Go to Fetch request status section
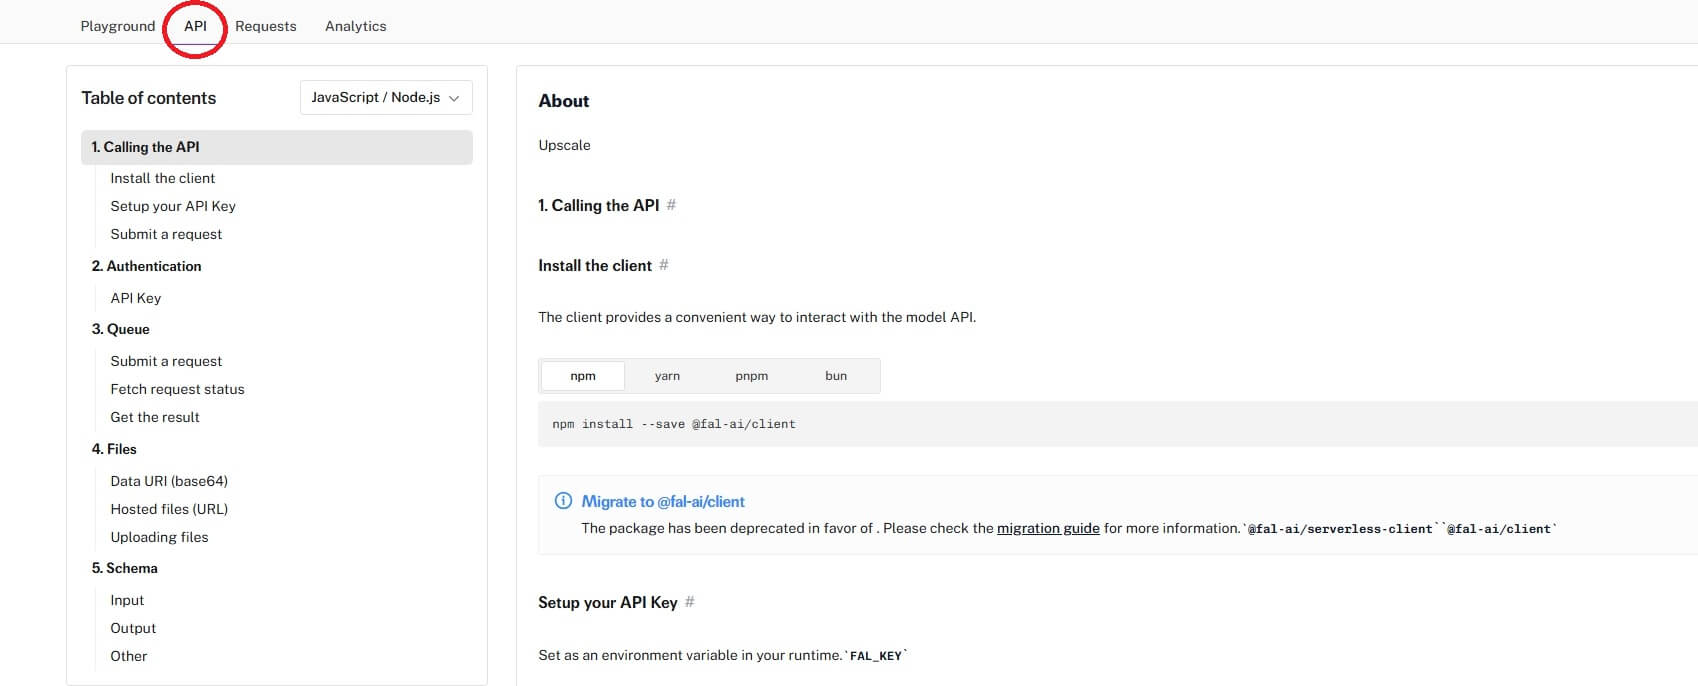This screenshot has width=1698, height=686. pyautogui.click(x=177, y=389)
